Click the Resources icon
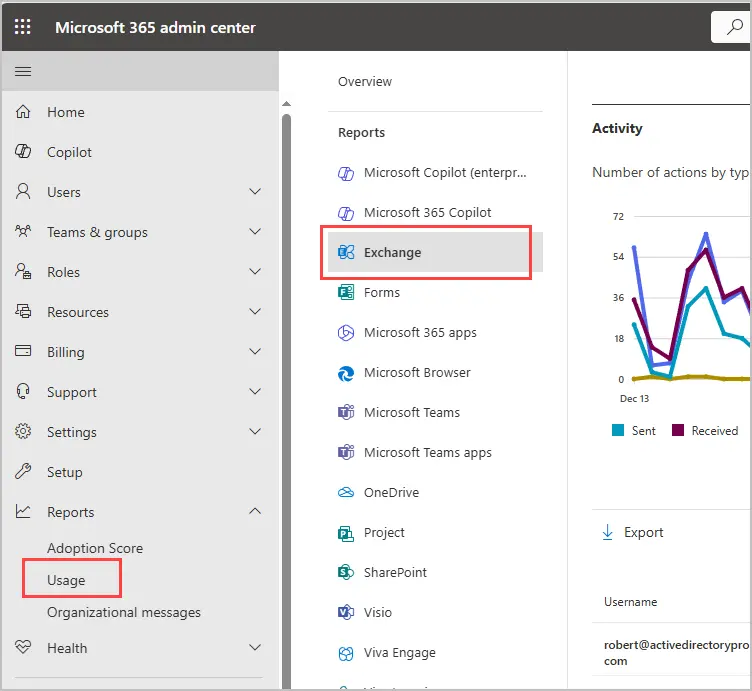This screenshot has width=752, height=691. tap(23, 311)
